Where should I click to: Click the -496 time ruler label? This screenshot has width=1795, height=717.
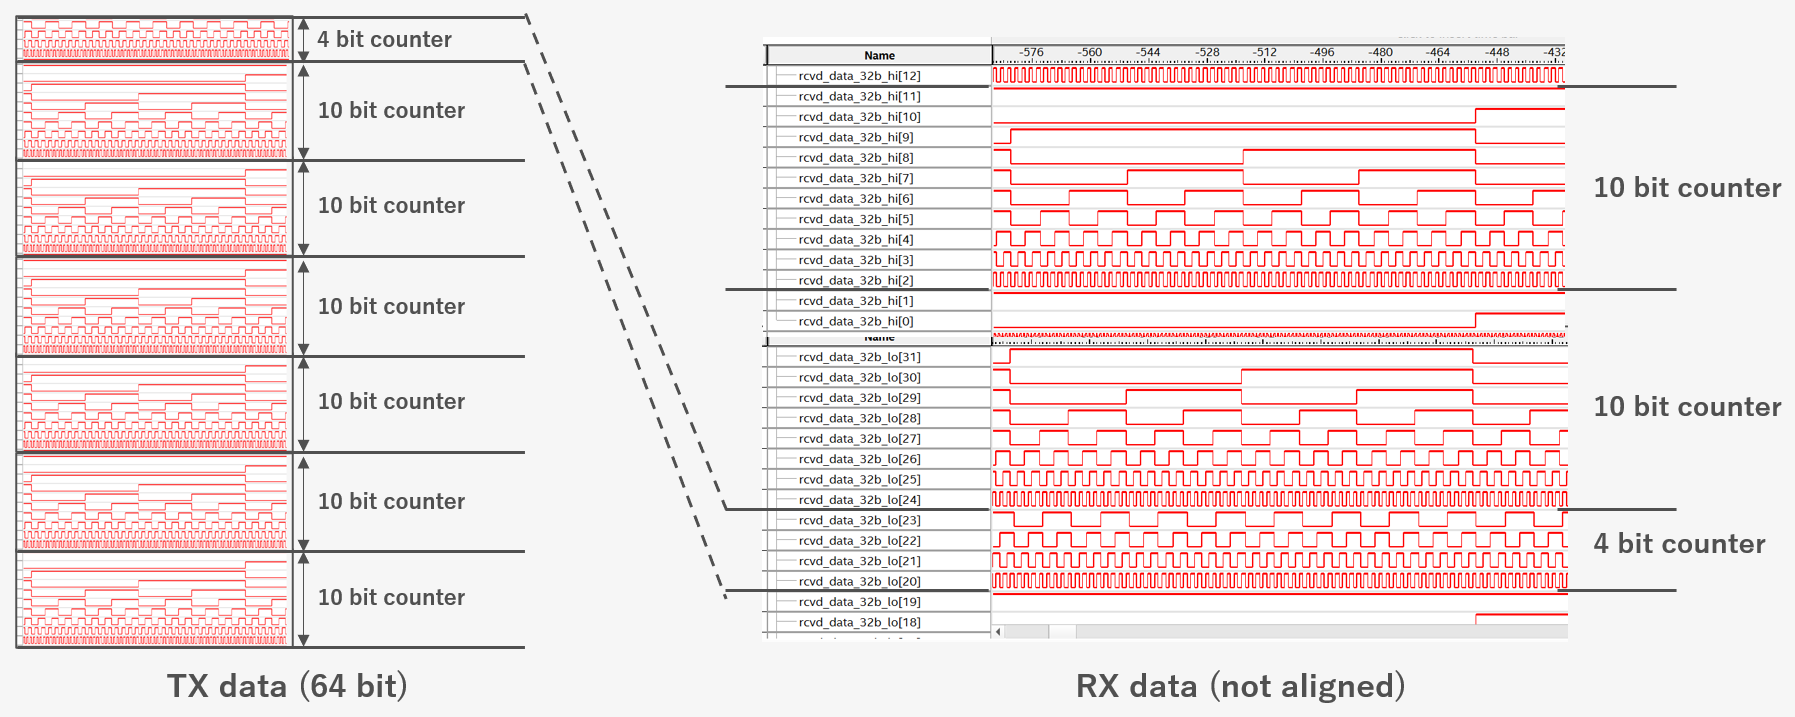tap(1322, 53)
